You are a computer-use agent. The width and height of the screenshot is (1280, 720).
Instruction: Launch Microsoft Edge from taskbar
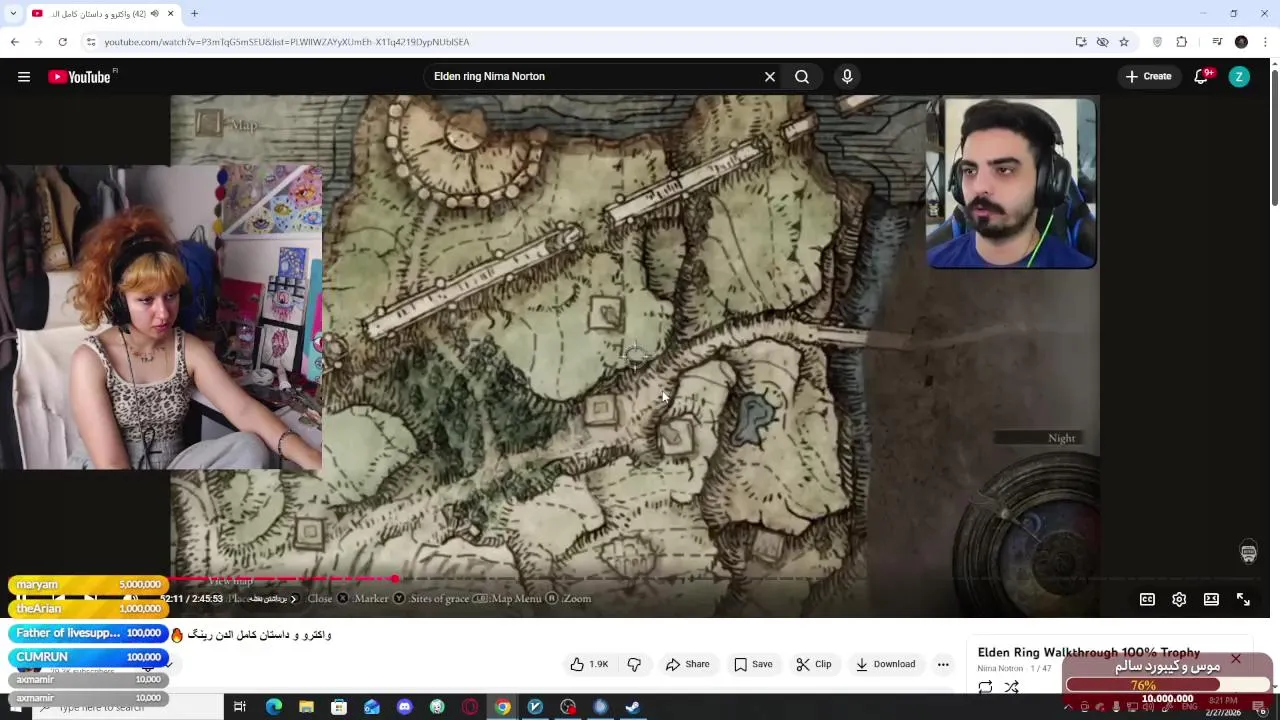click(x=274, y=707)
